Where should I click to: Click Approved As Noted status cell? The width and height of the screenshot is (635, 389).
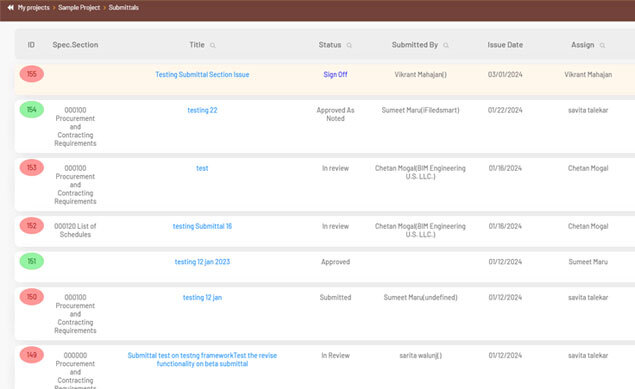pyautogui.click(x=335, y=114)
